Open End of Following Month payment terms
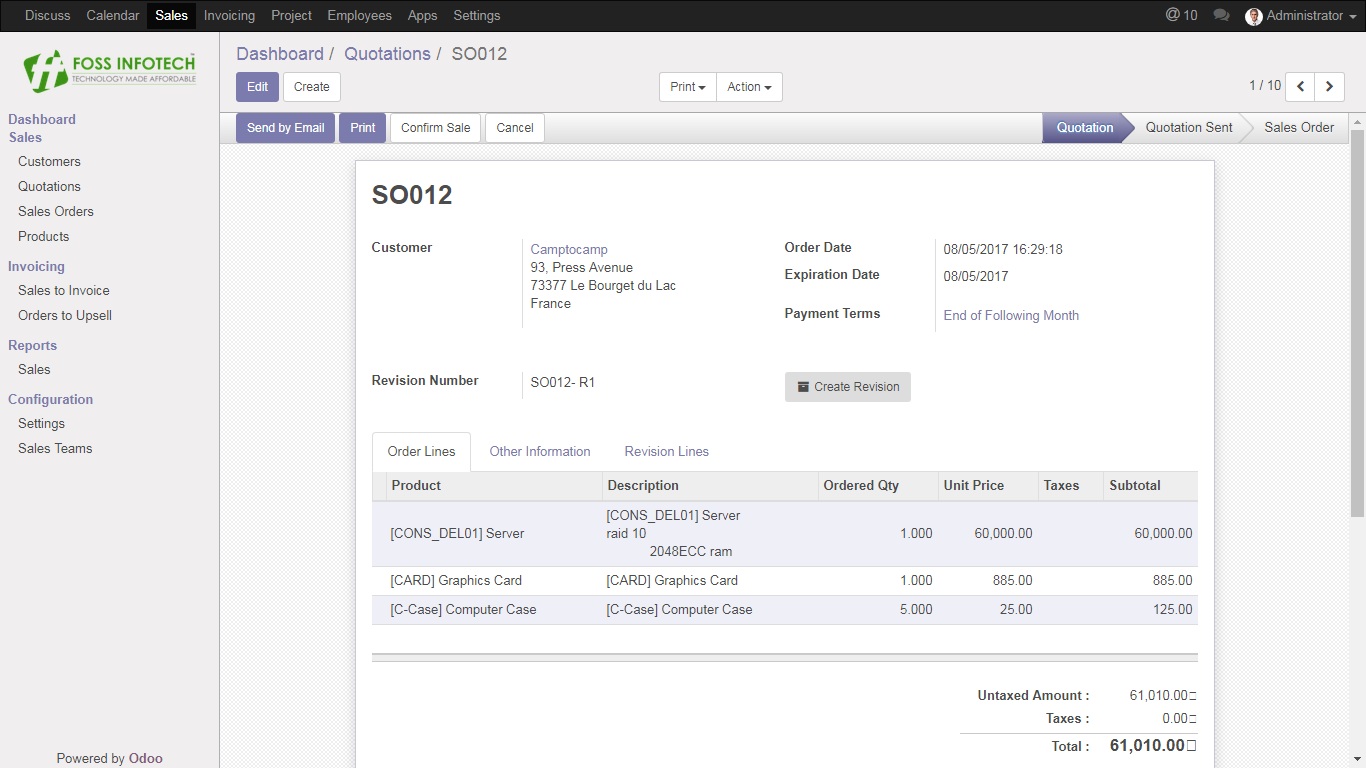 pos(1011,316)
